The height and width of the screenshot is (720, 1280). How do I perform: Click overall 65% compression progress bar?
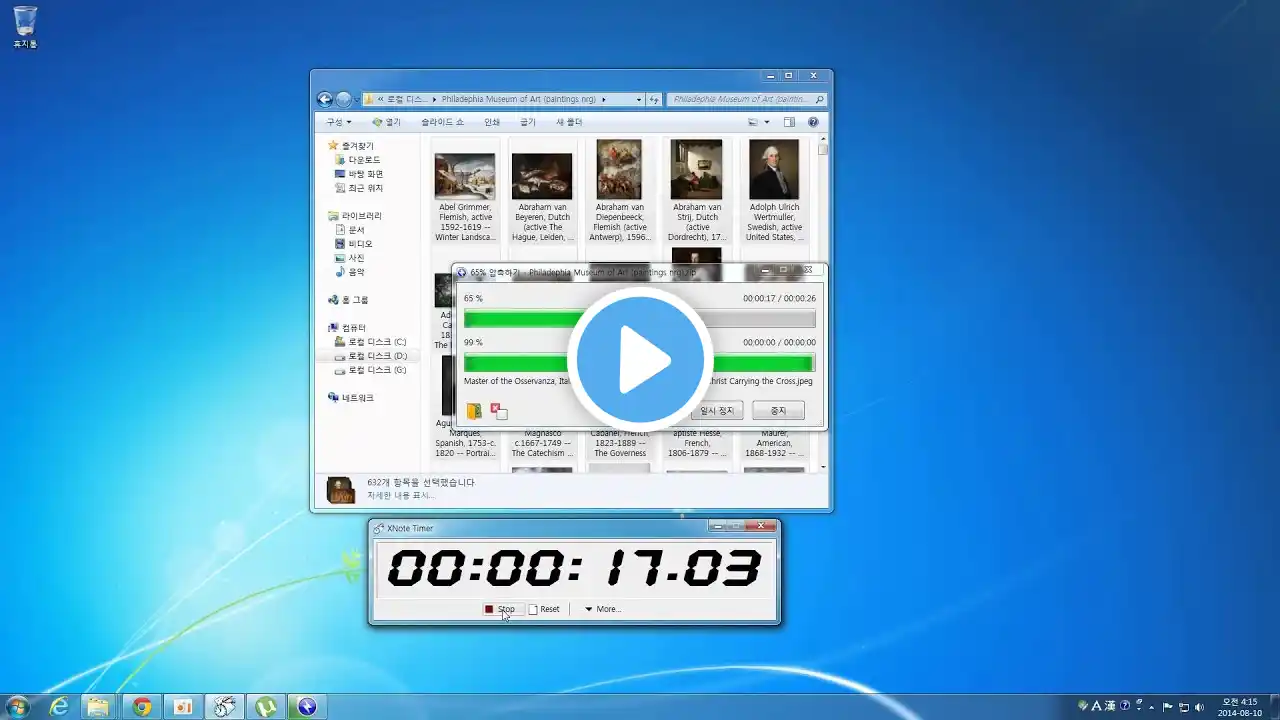639,319
